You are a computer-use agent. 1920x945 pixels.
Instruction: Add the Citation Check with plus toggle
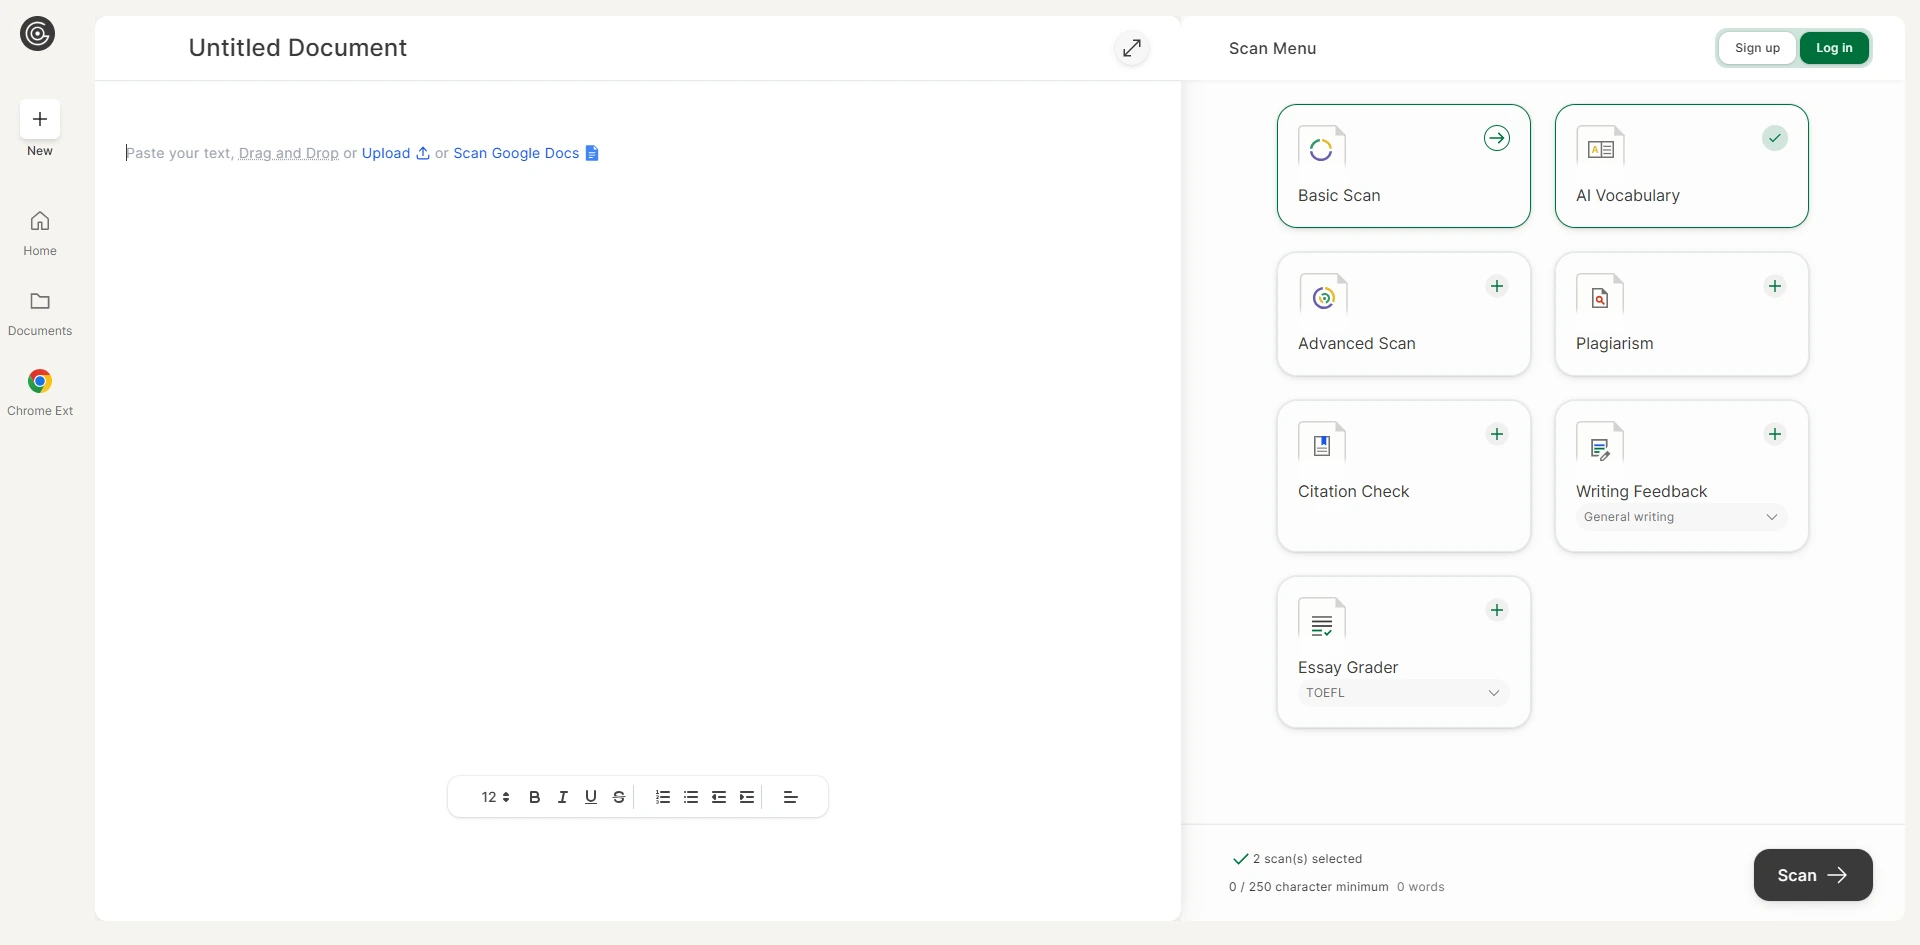[1497, 434]
